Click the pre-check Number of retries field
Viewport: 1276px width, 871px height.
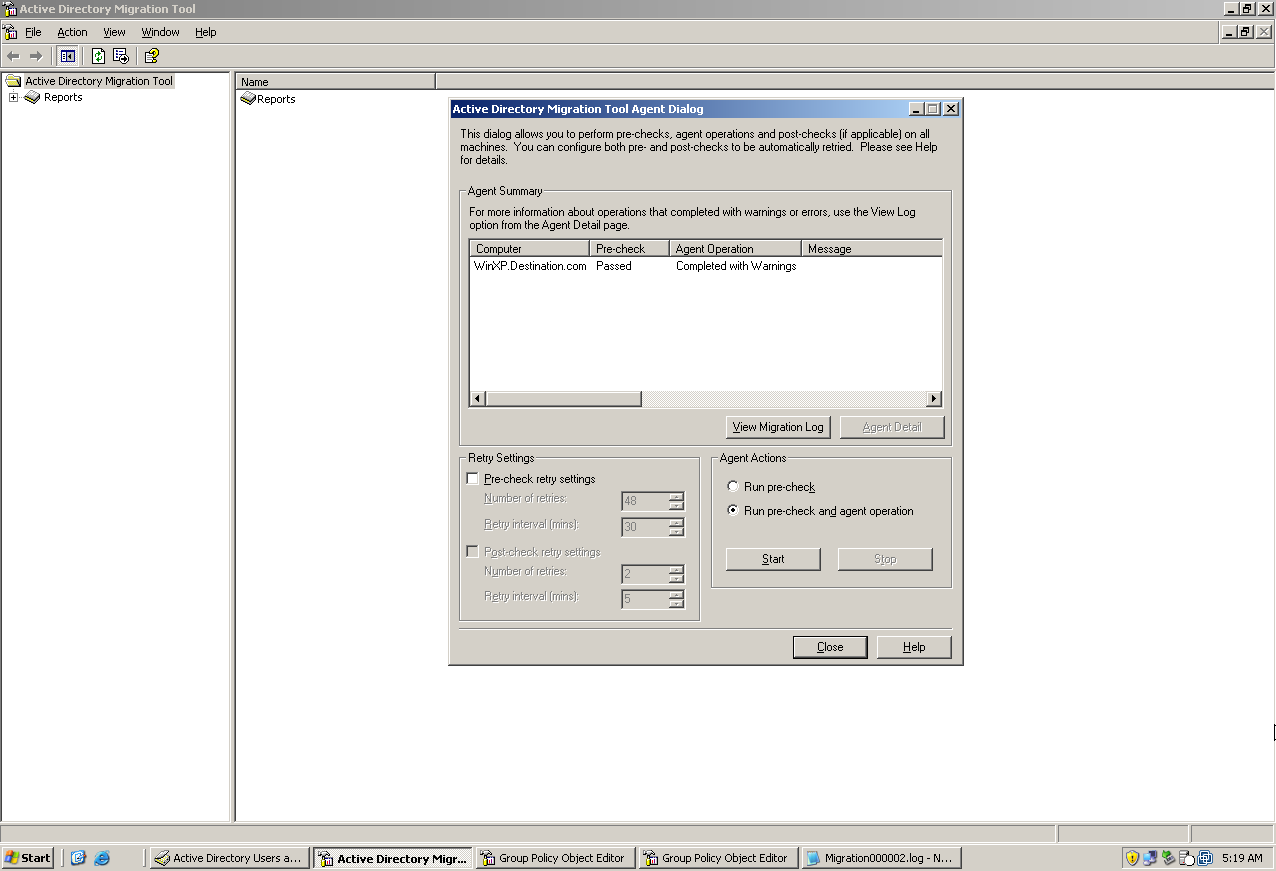click(645, 501)
